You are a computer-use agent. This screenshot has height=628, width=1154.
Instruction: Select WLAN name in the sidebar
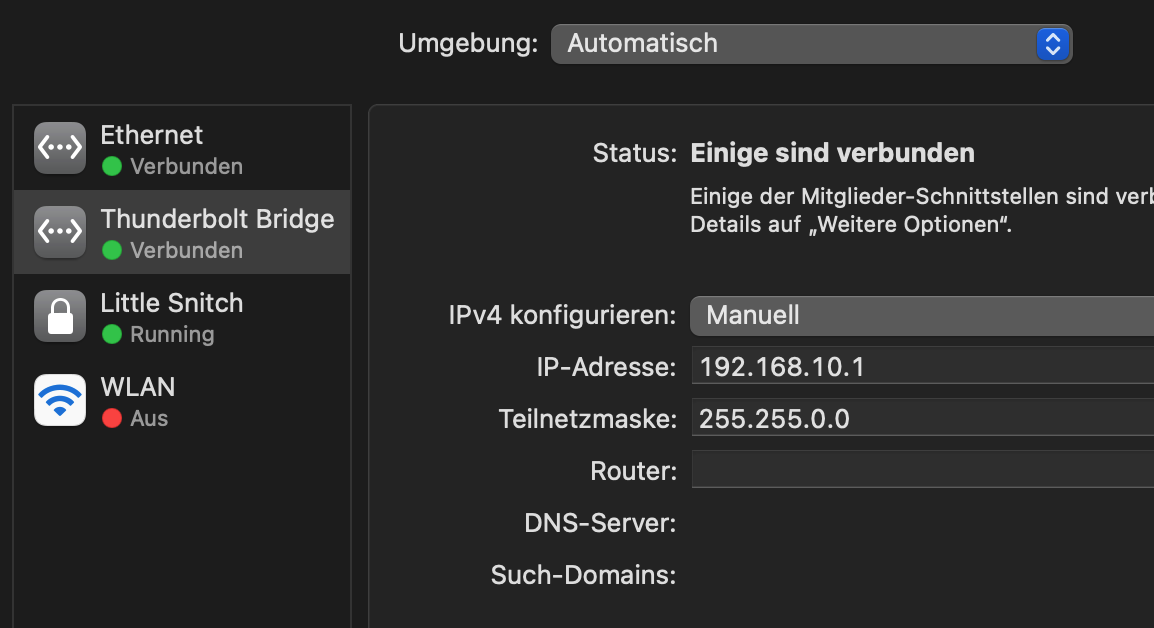138,387
